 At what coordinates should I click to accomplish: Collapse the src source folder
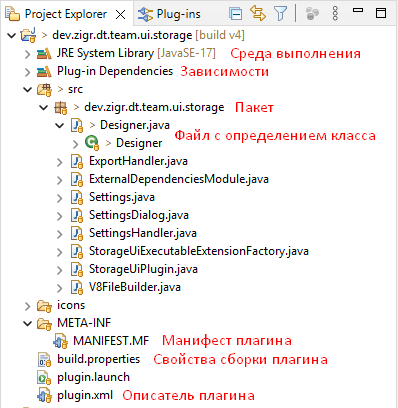coord(27,89)
